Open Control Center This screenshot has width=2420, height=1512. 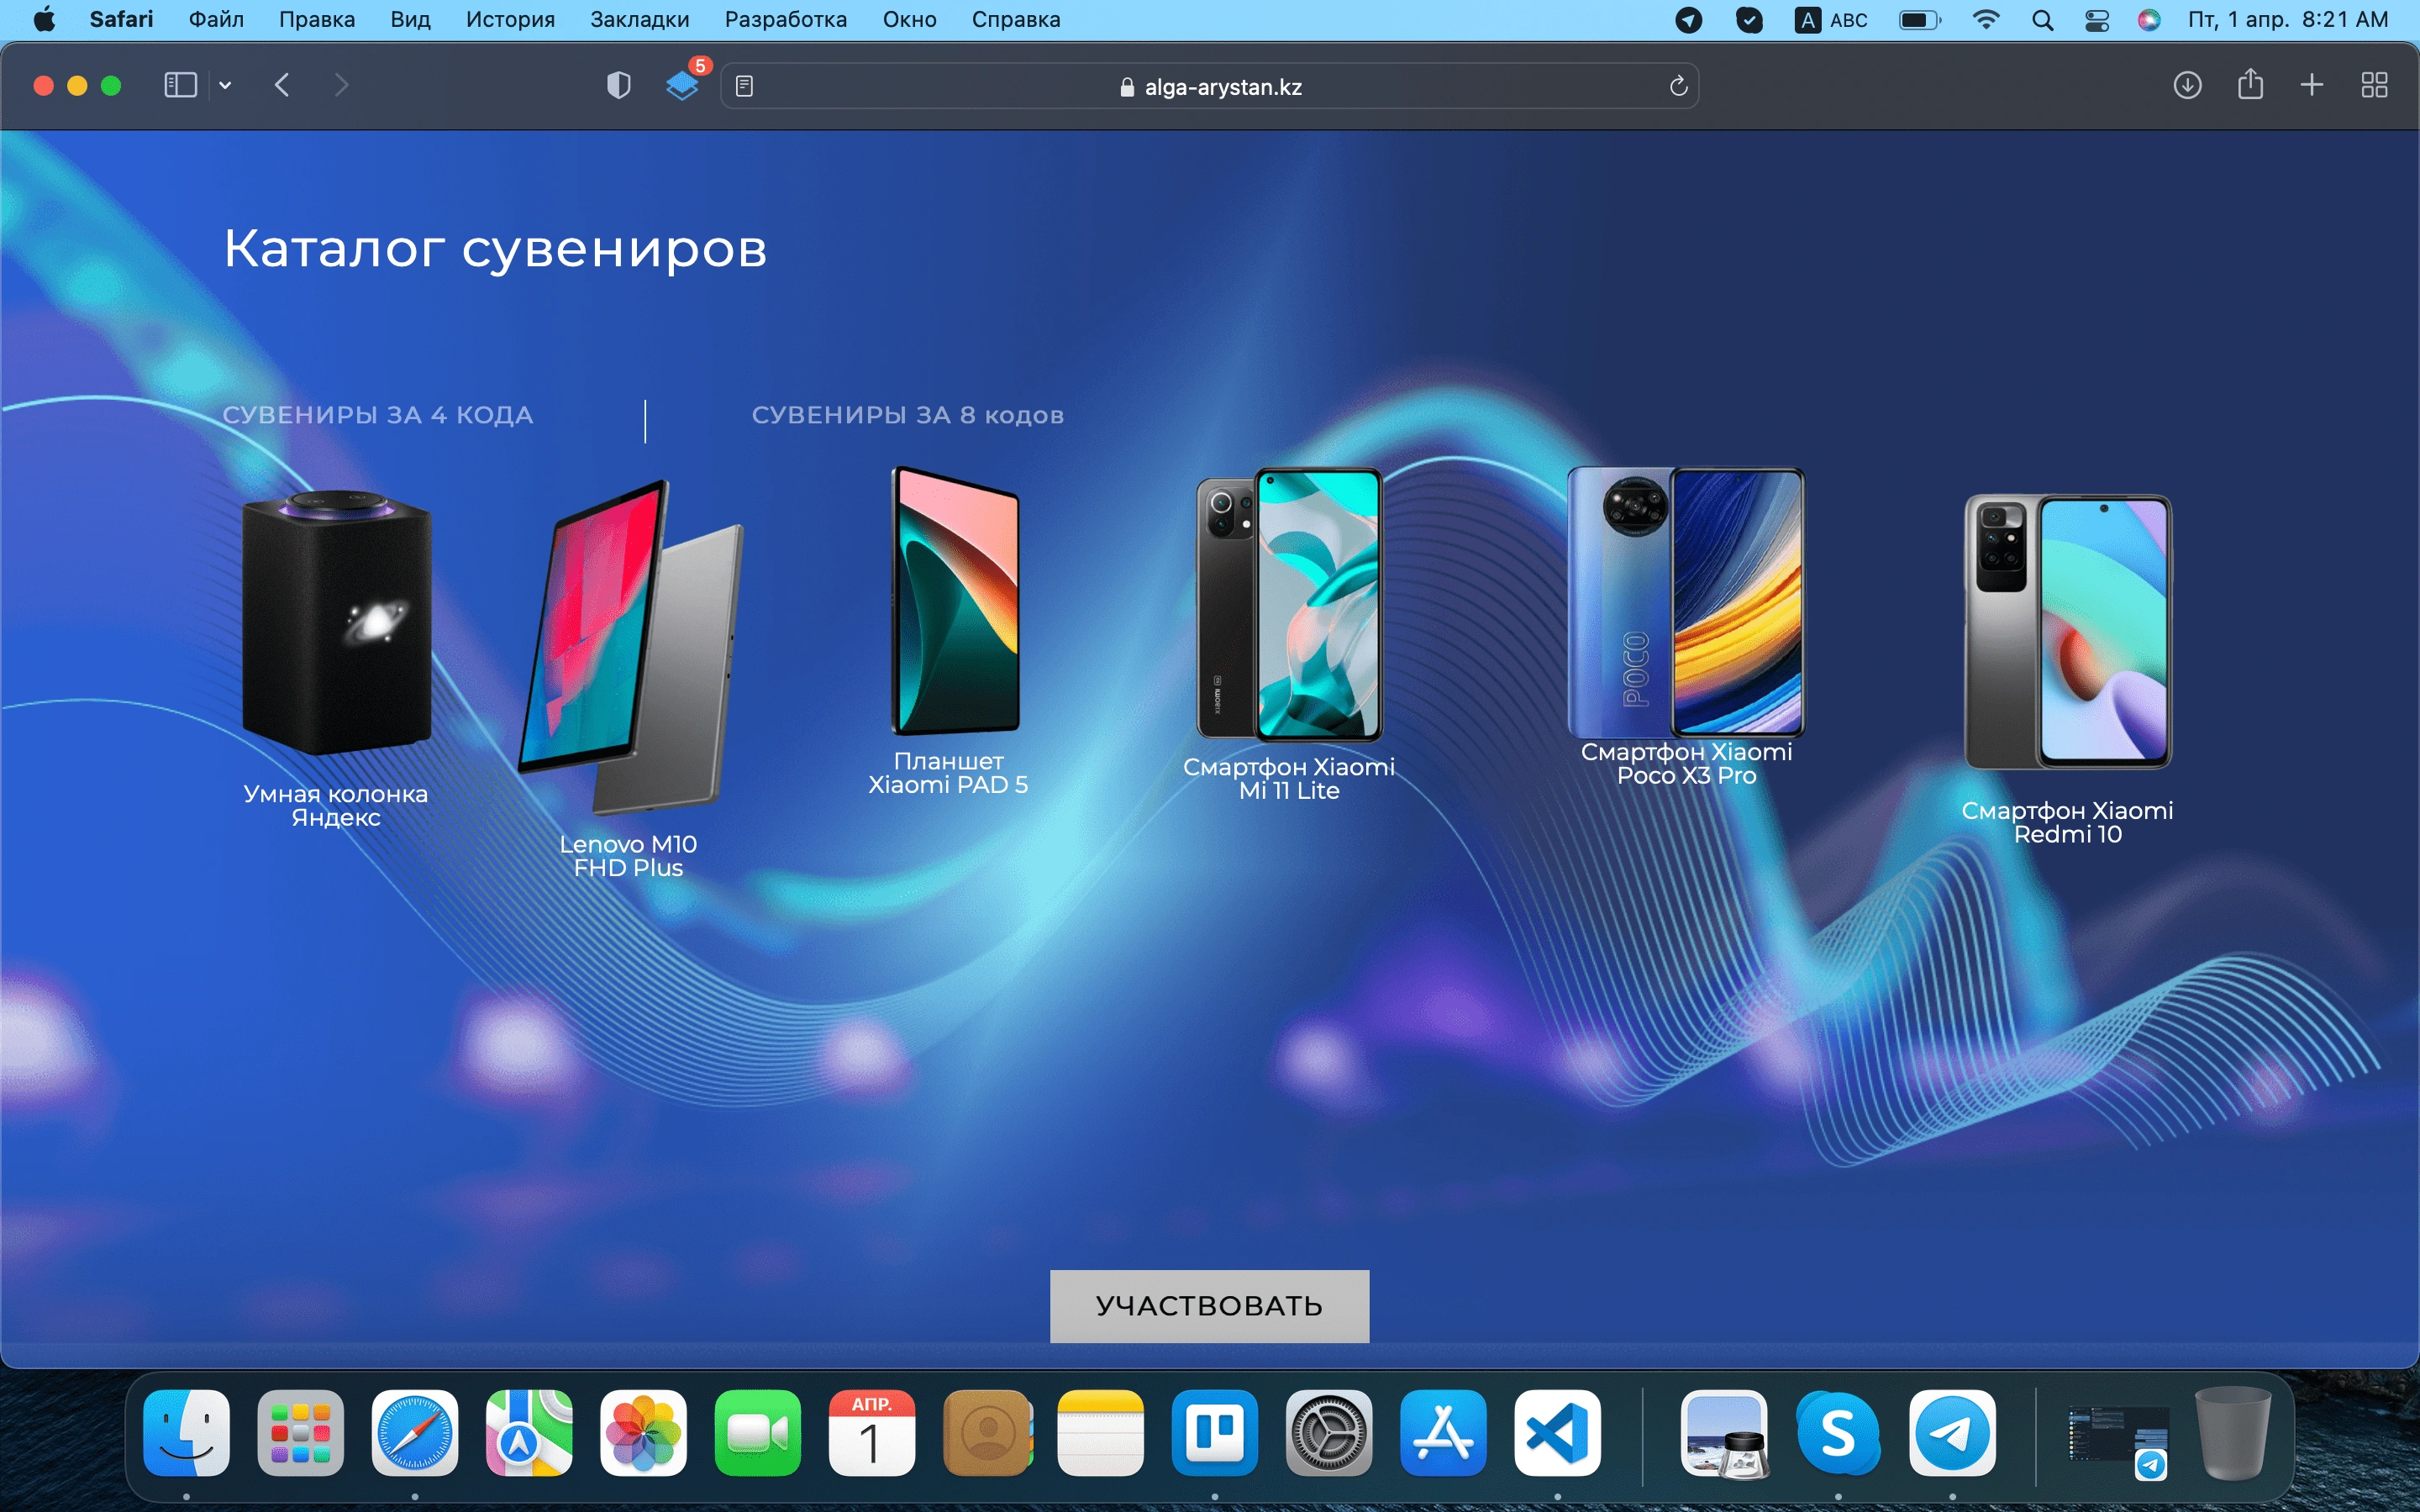coord(2097,20)
